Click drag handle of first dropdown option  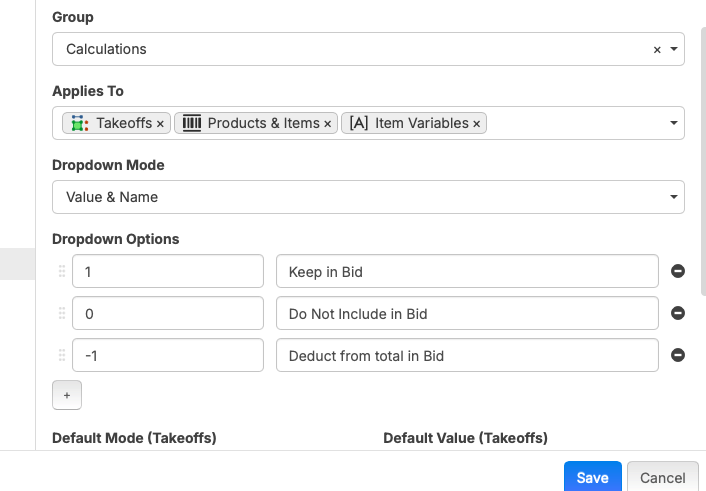62,271
